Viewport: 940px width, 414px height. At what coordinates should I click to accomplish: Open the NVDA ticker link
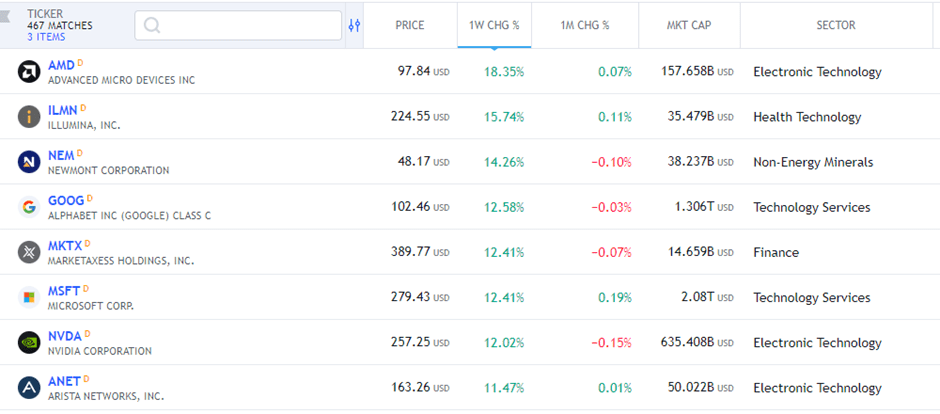pos(64,336)
